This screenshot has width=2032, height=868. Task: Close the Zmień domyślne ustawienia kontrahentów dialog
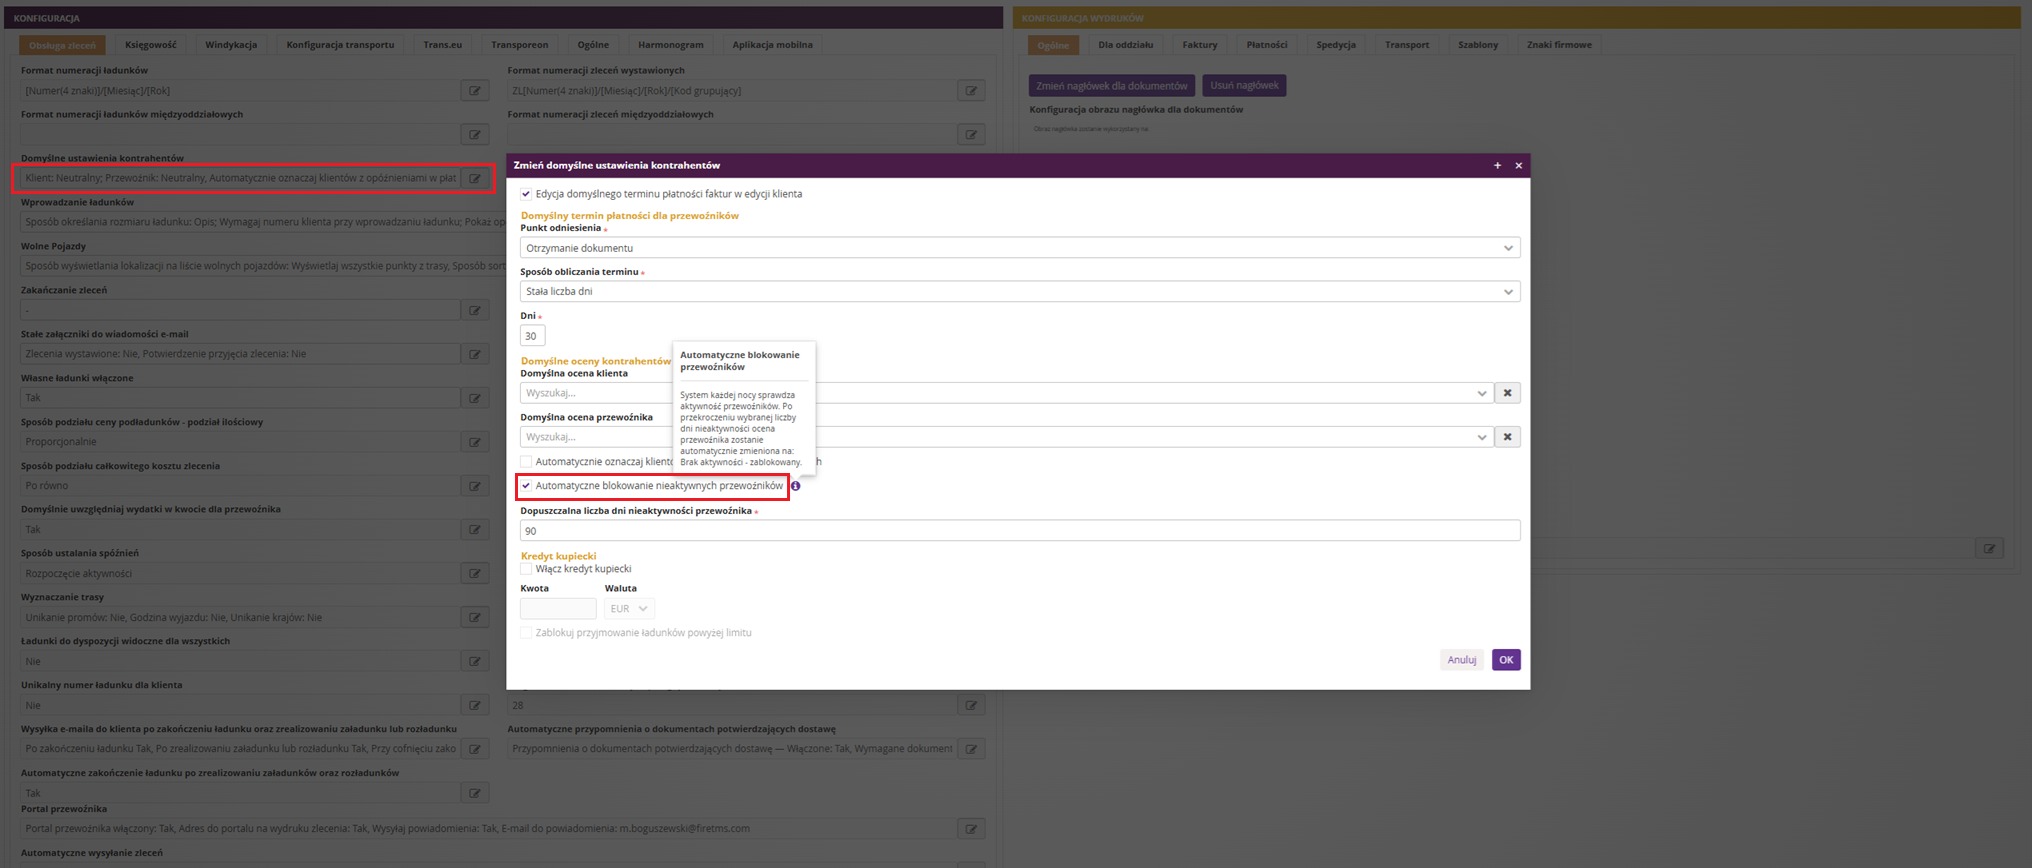tap(1518, 166)
